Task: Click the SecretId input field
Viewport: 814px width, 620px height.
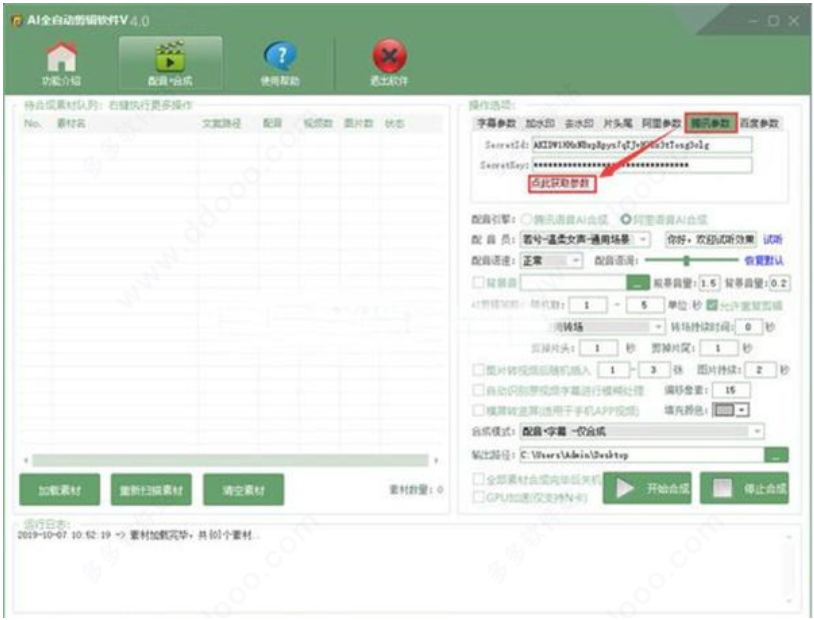Action: [x=642, y=145]
